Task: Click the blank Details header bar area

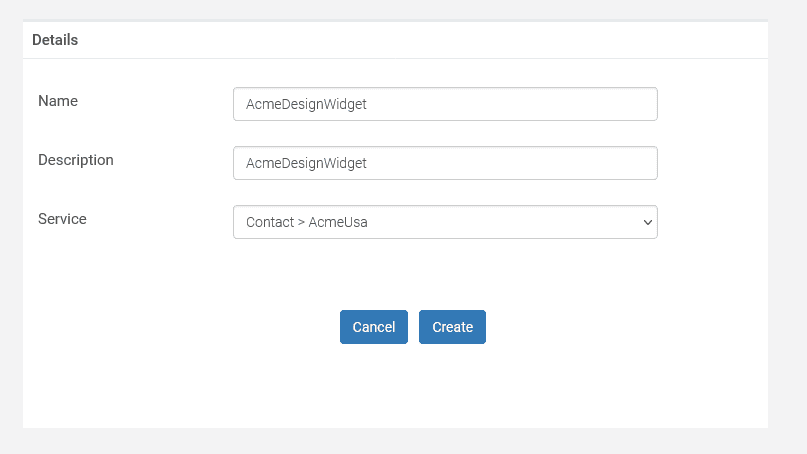Action: (422, 40)
